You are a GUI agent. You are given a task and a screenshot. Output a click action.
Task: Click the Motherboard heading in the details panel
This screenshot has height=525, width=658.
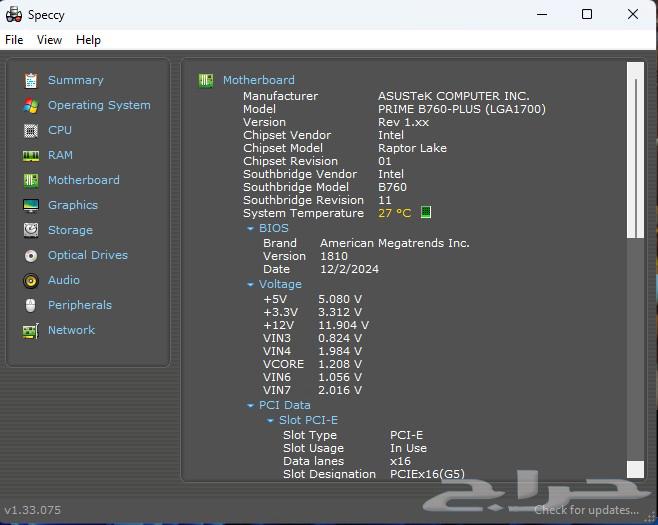pos(258,80)
